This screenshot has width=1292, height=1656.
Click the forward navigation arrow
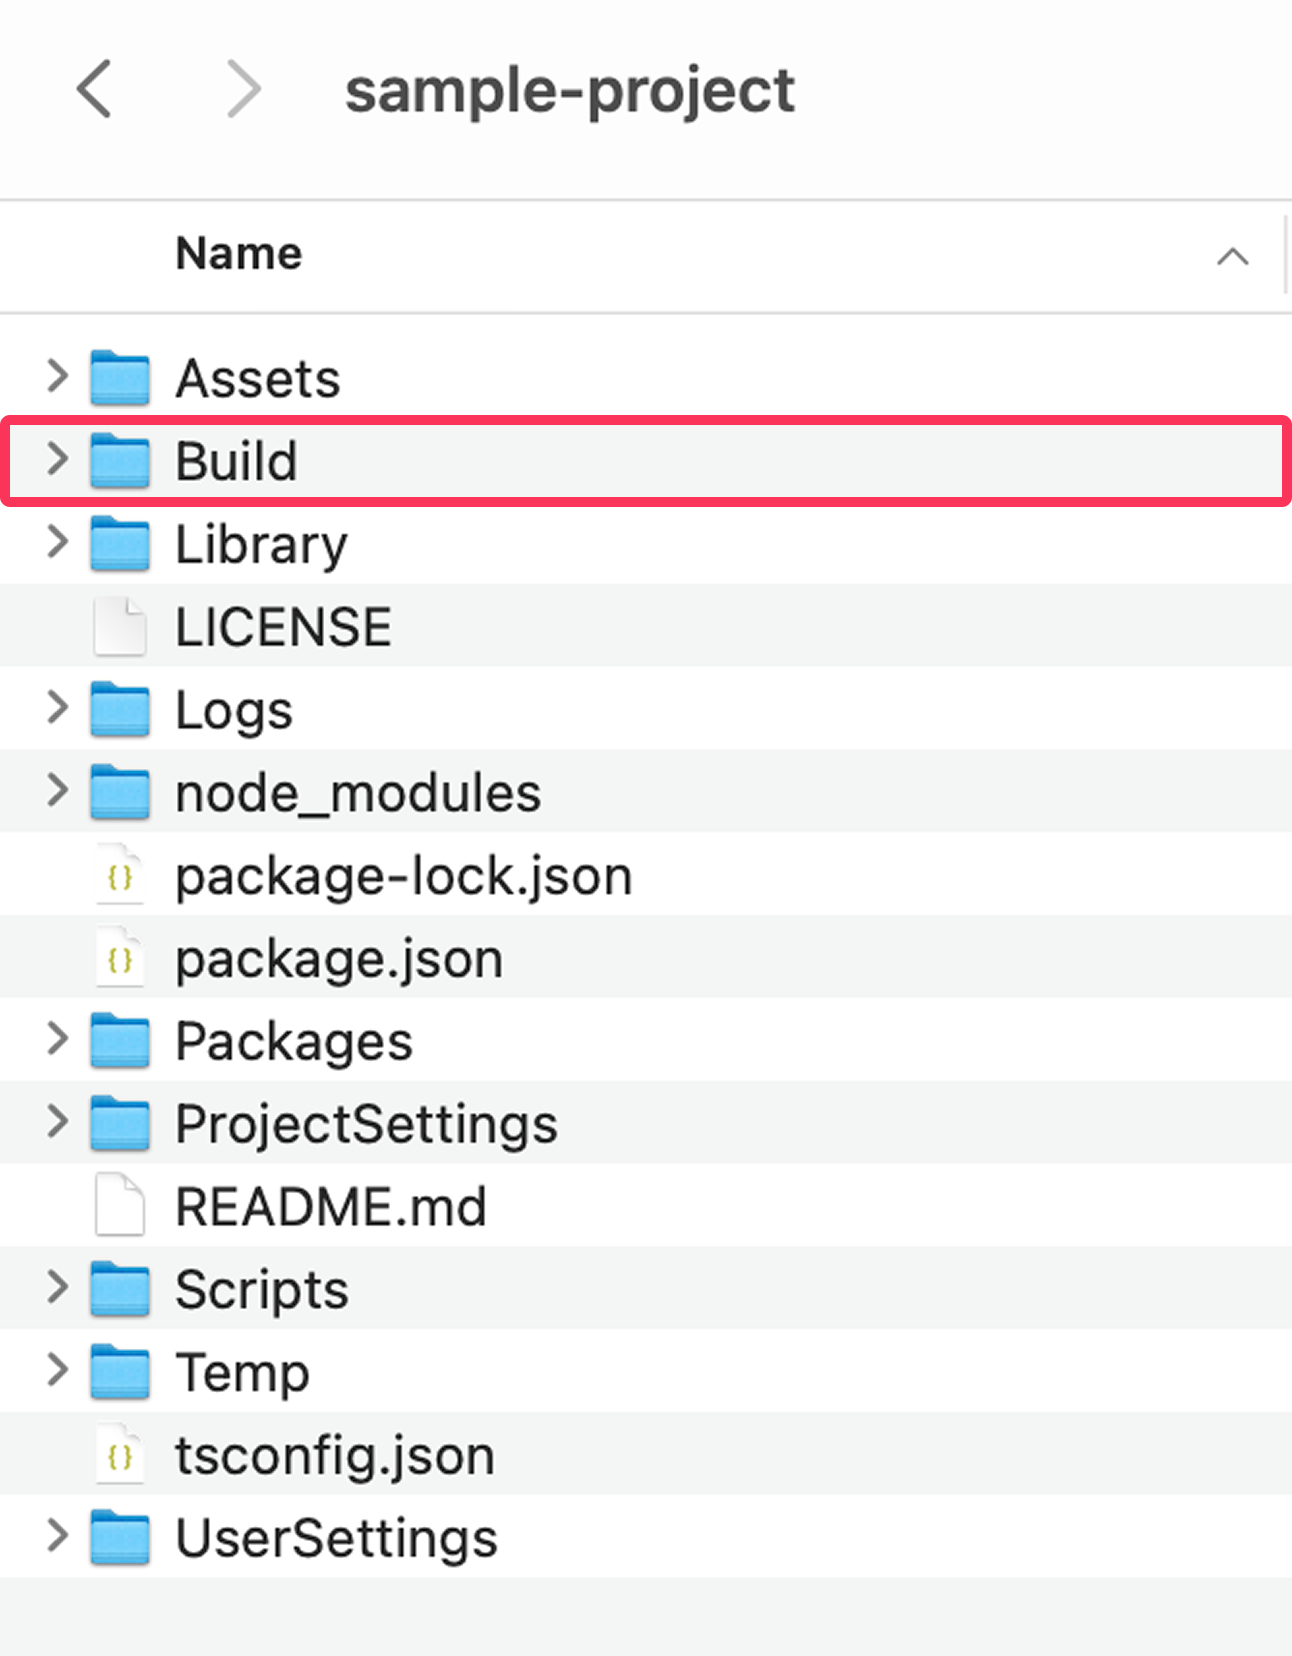[x=243, y=89]
